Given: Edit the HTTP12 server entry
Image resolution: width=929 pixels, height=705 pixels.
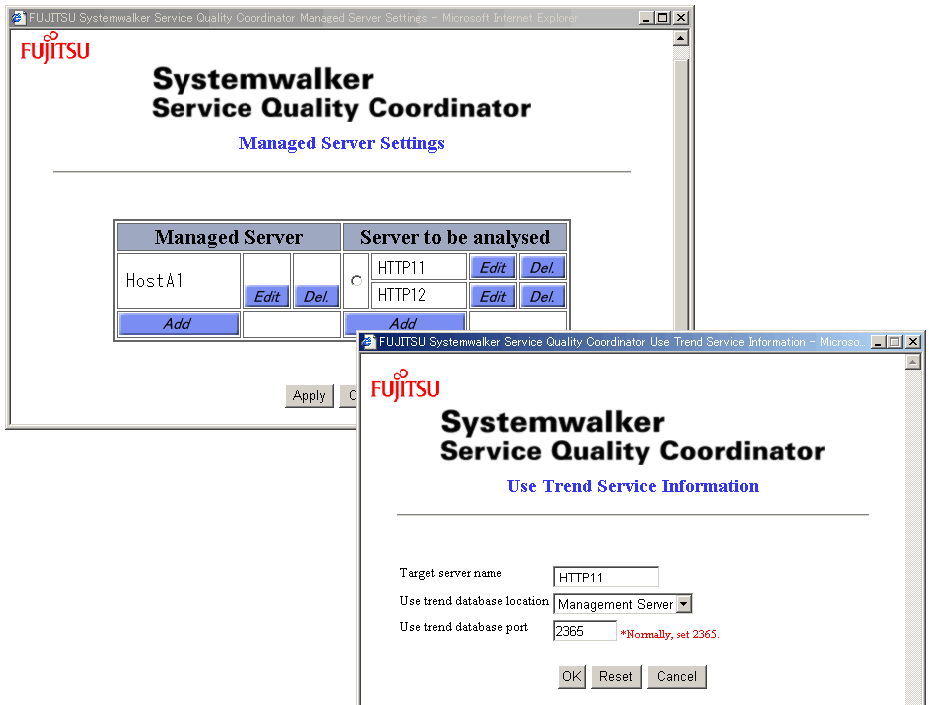Looking at the screenshot, I should click(493, 297).
